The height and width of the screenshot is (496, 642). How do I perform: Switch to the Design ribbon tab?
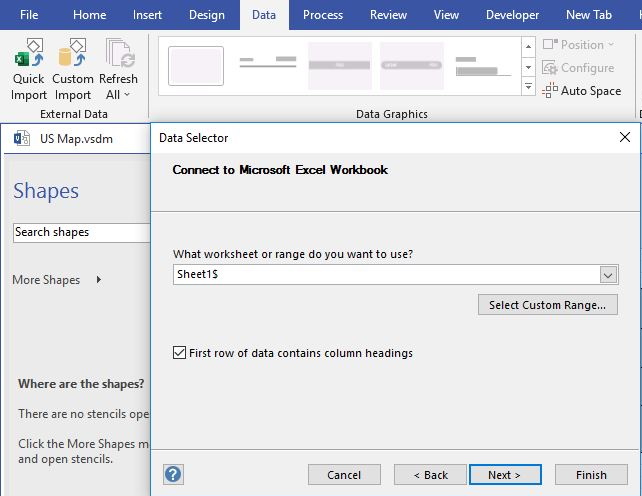point(206,15)
